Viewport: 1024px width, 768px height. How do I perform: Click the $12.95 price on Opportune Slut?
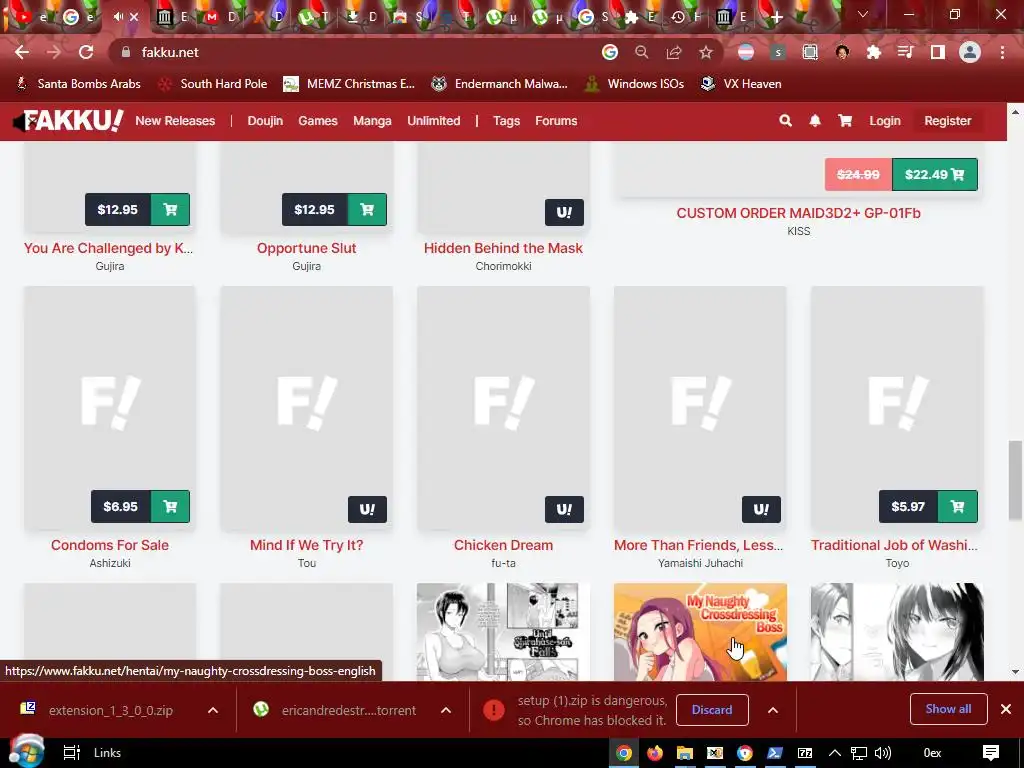point(314,210)
